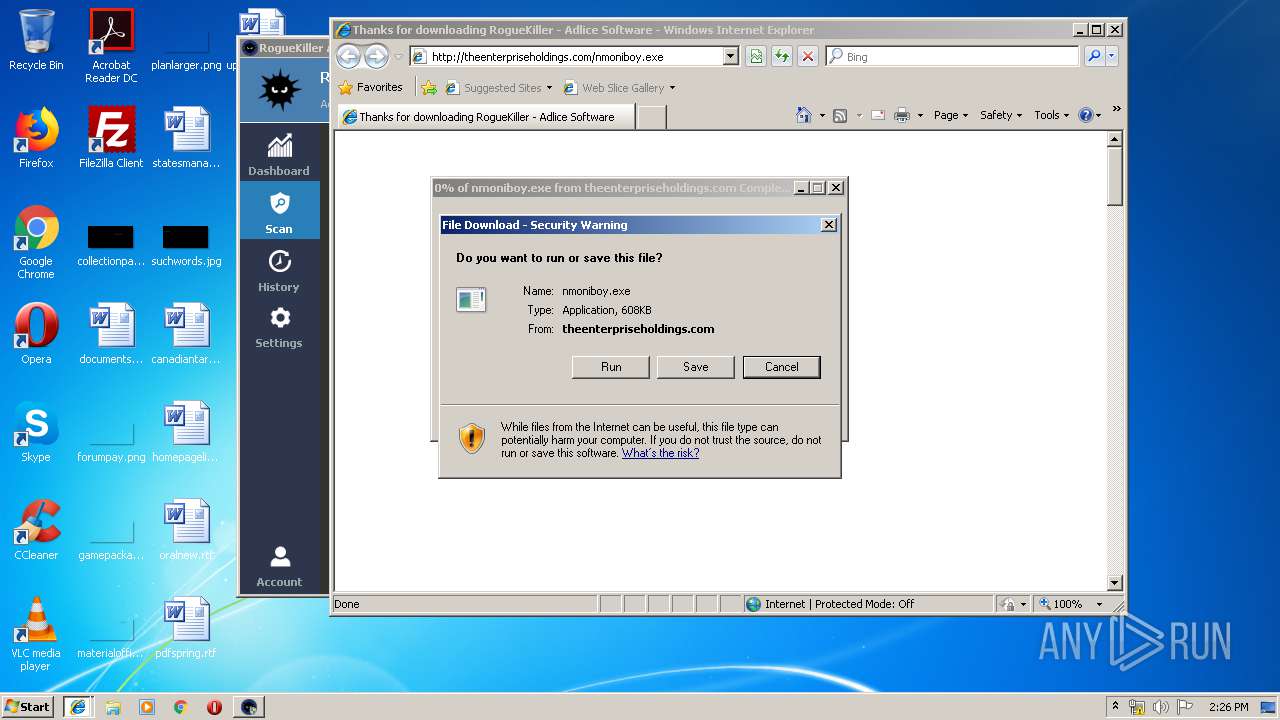
Task: Open the What's the risk? link
Action: pyautogui.click(x=660, y=453)
